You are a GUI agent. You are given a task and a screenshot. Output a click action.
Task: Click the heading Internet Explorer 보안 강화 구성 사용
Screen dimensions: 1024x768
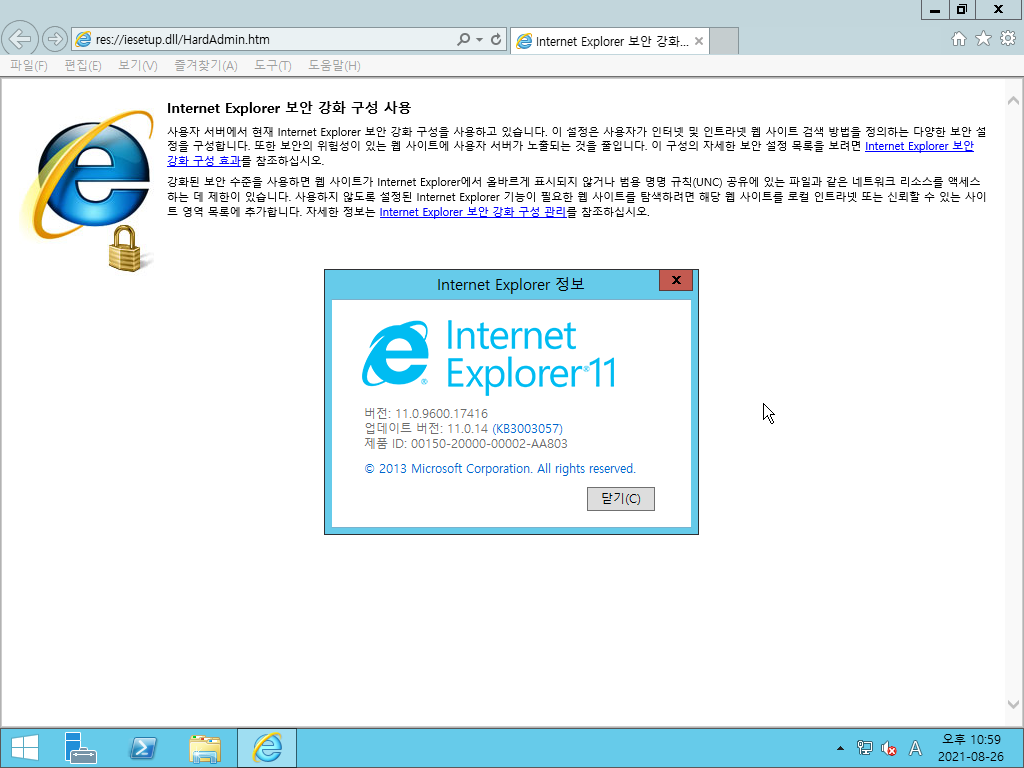coord(289,108)
